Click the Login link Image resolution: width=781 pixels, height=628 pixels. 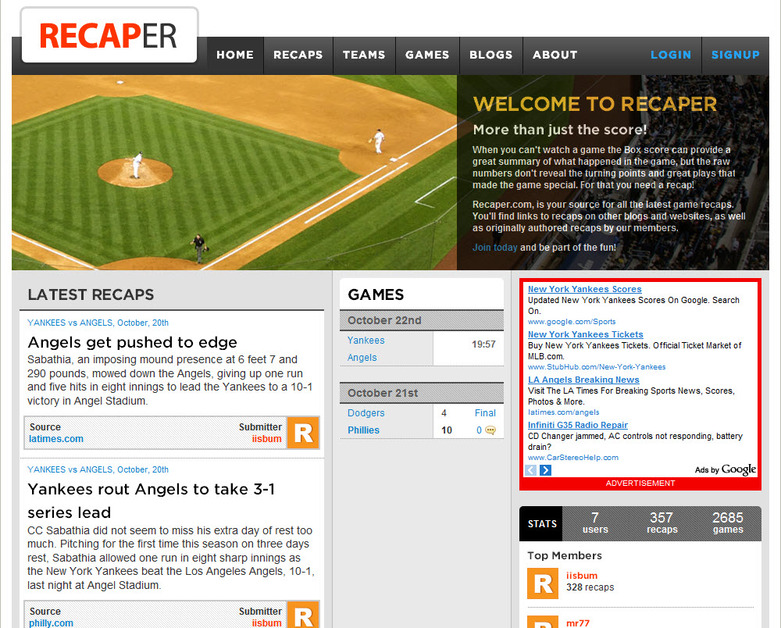[x=671, y=55]
